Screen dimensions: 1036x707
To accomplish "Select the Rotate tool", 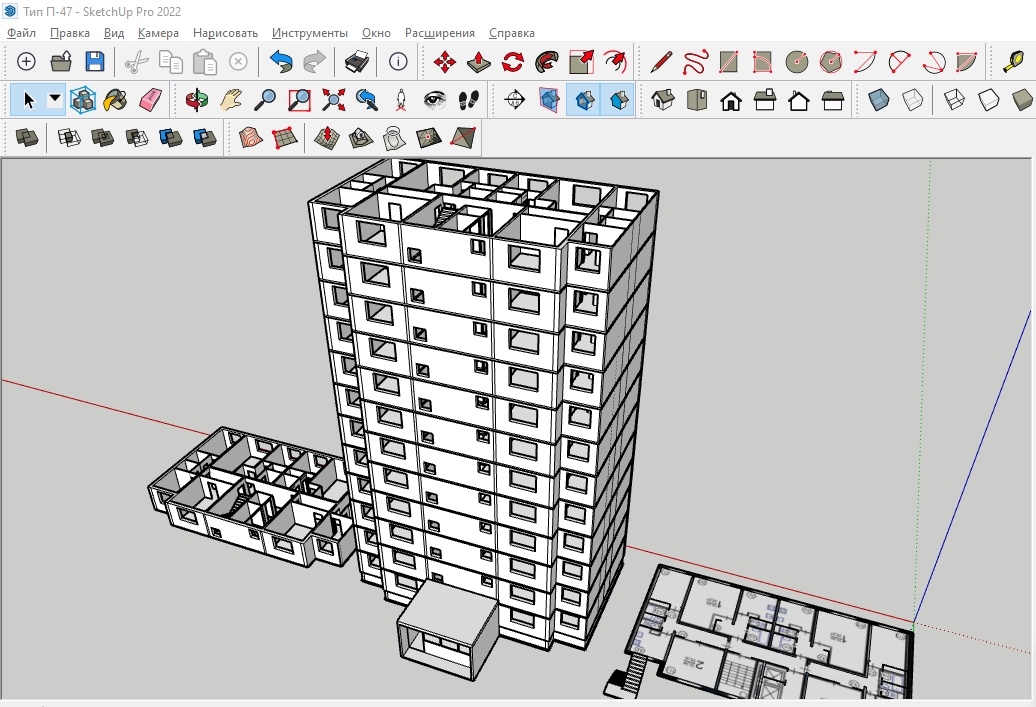I will pyautogui.click(x=513, y=62).
